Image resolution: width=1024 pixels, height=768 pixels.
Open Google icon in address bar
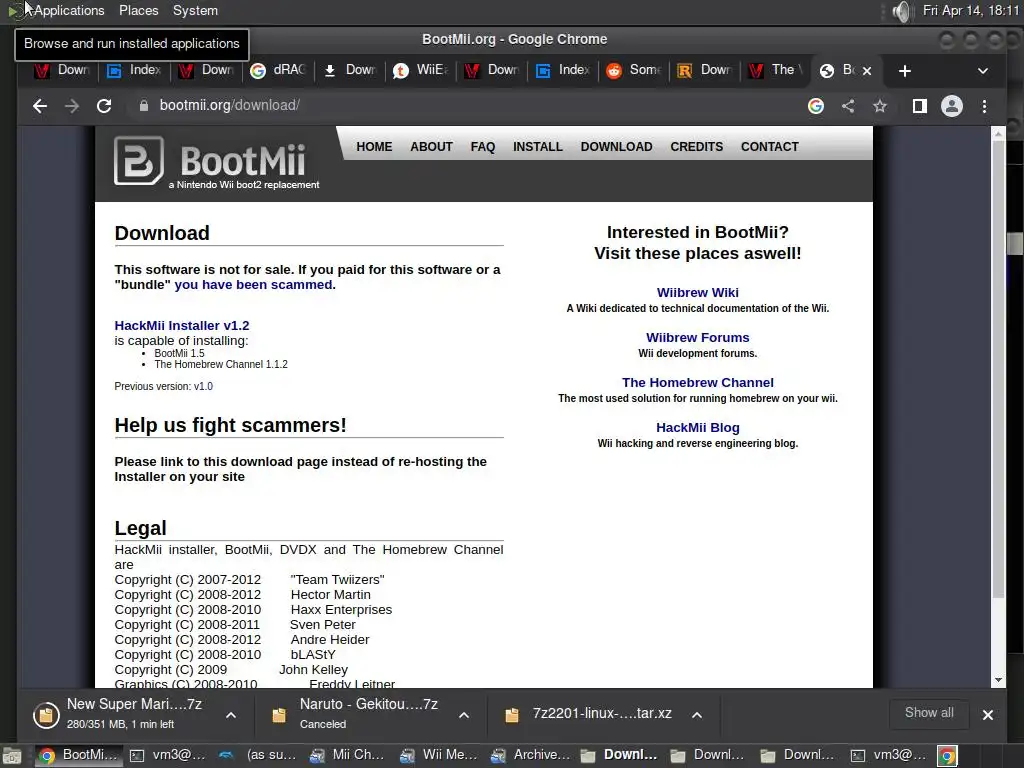[816, 106]
